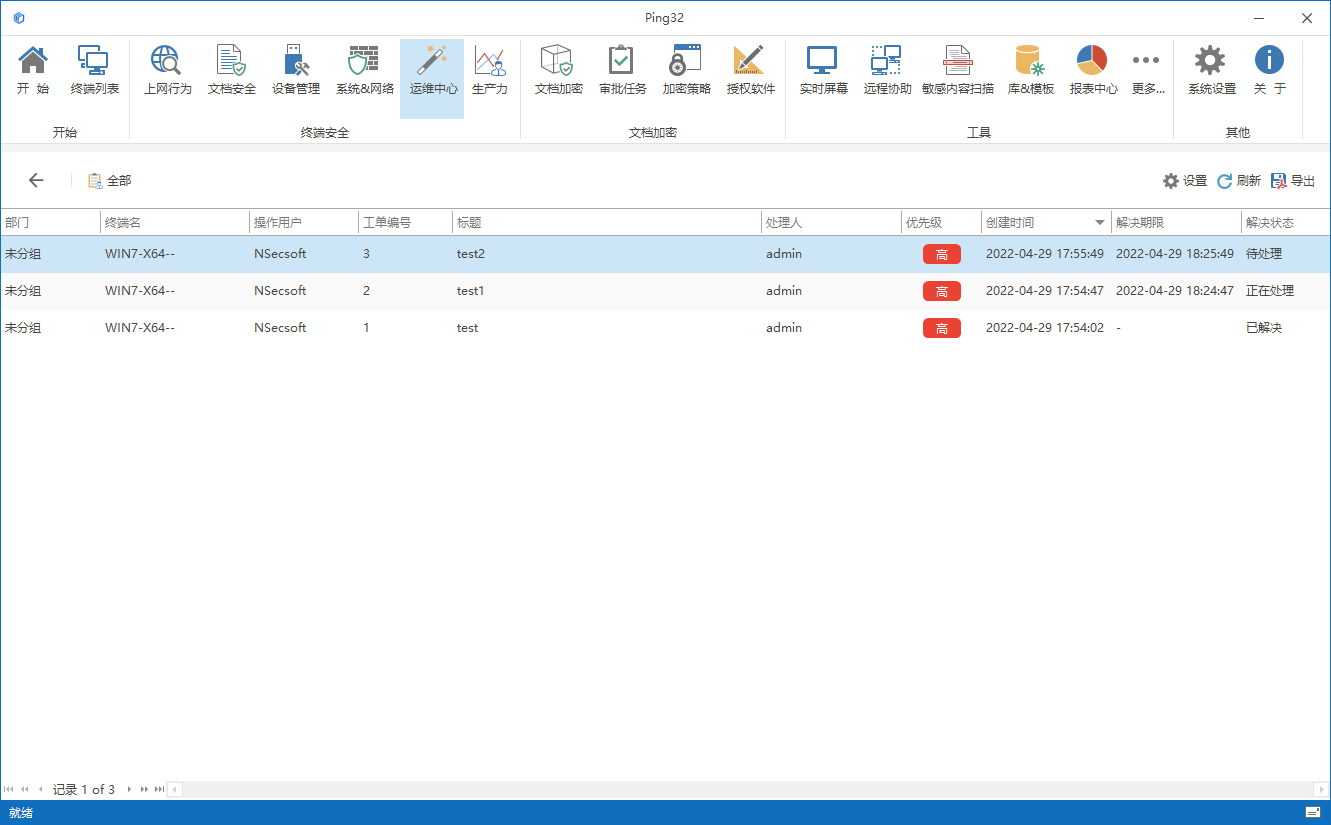The image size is (1331, 825).
Task: Go to next record in navigator
Action: (129, 790)
